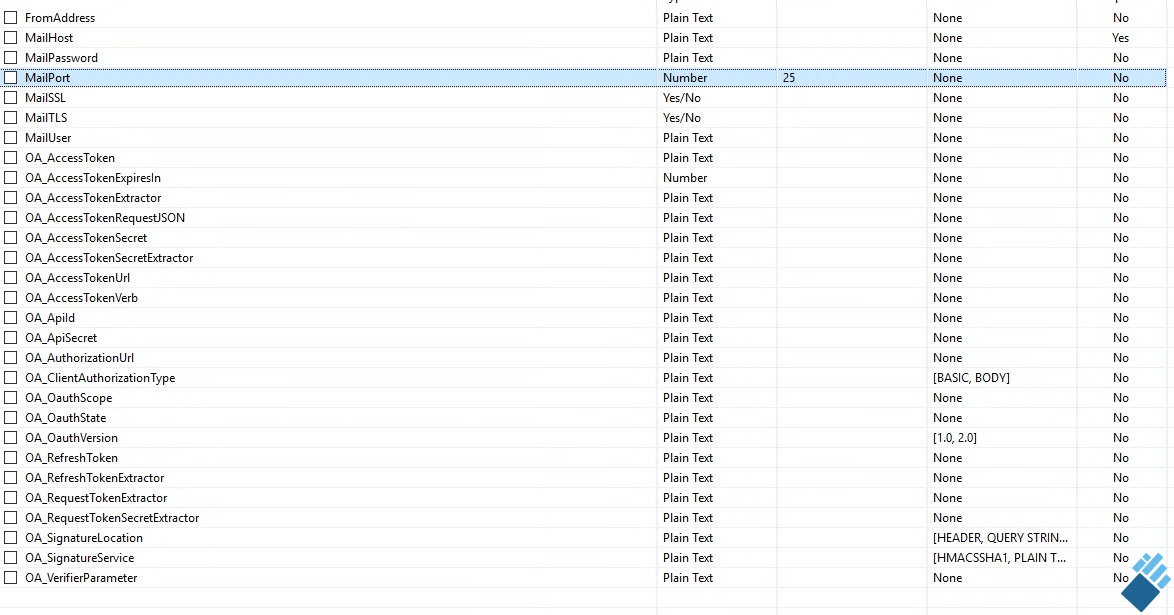Check the OA_SignatureLocation checkbox
Screen dimensions: 1174x615
tap(10, 538)
